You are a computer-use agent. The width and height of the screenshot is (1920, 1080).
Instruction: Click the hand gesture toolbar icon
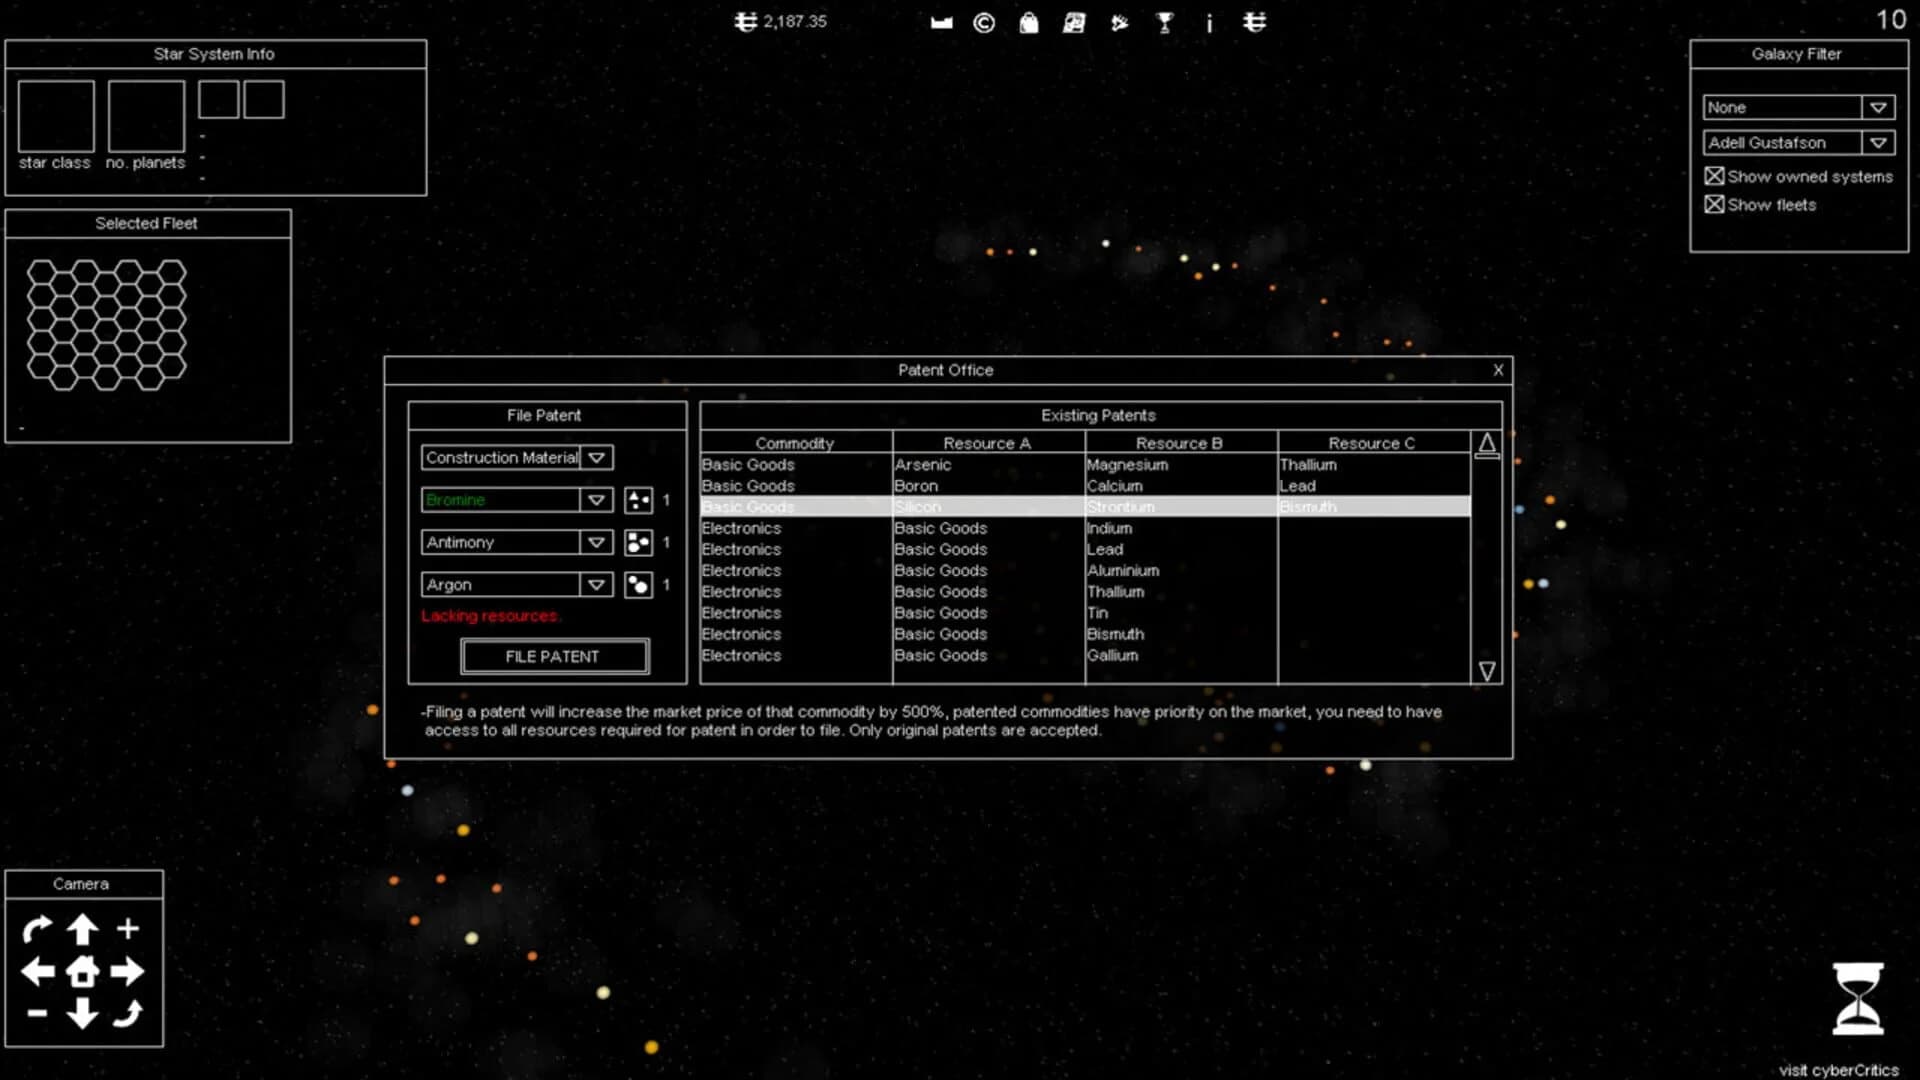point(1119,22)
